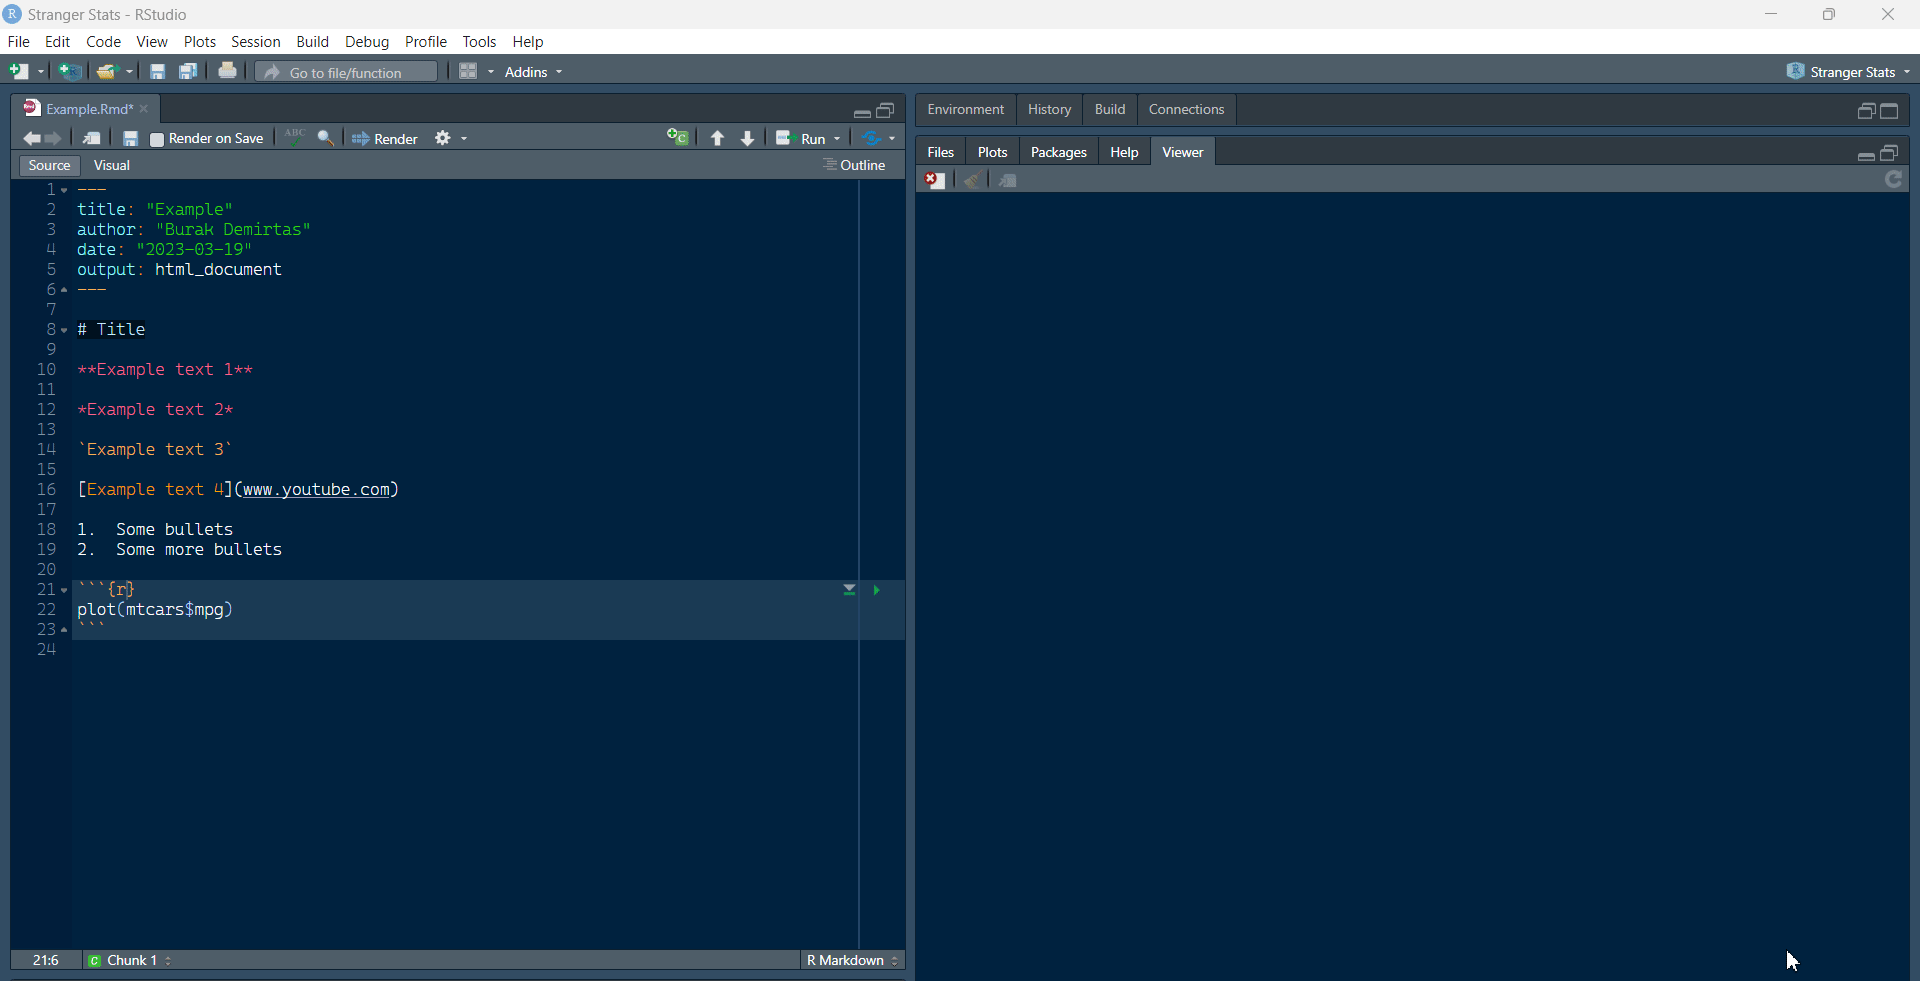The width and height of the screenshot is (1920, 981).
Task: Focus the Go to file/function field
Action: 346,72
